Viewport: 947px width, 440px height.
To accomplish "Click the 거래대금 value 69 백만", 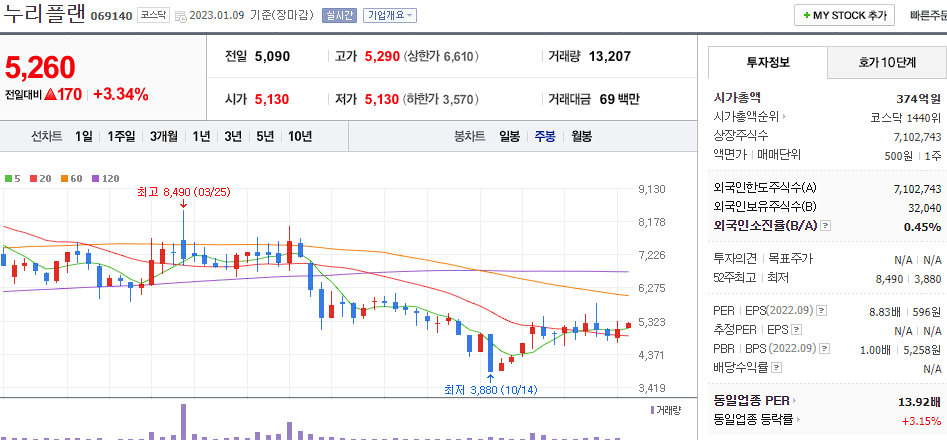I will point(620,100).
